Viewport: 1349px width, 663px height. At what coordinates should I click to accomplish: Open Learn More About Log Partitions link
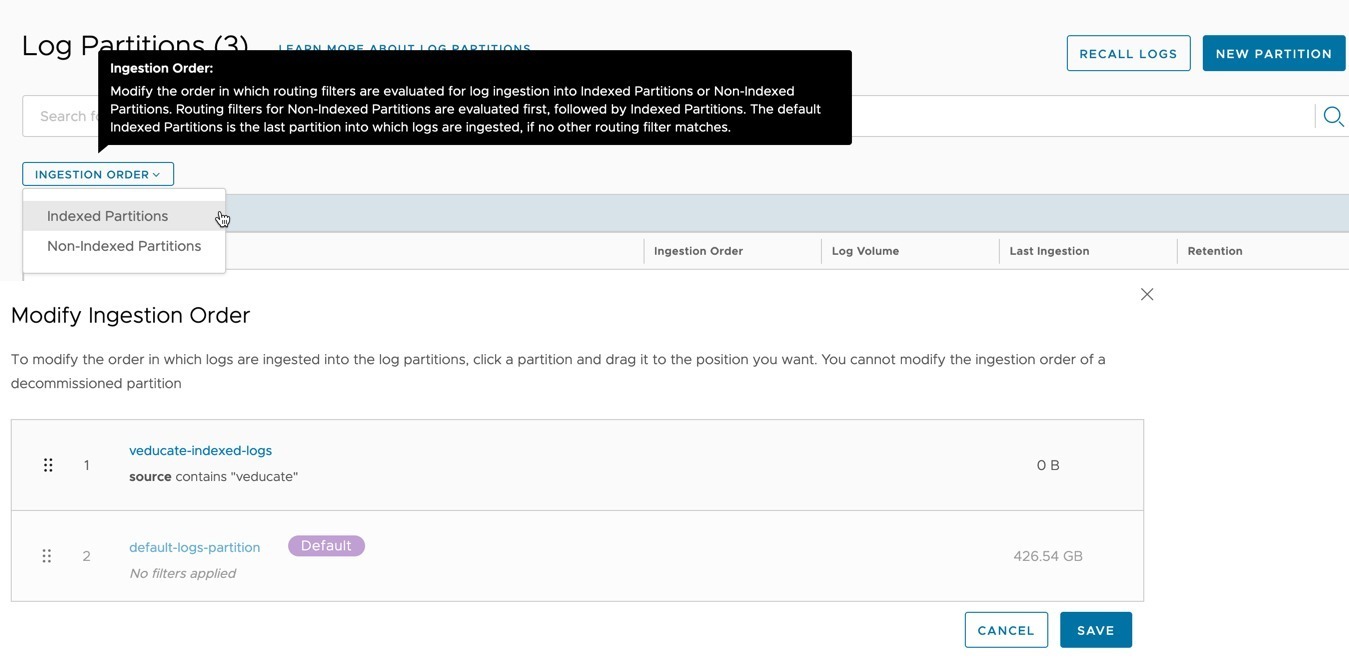[404, 47]
